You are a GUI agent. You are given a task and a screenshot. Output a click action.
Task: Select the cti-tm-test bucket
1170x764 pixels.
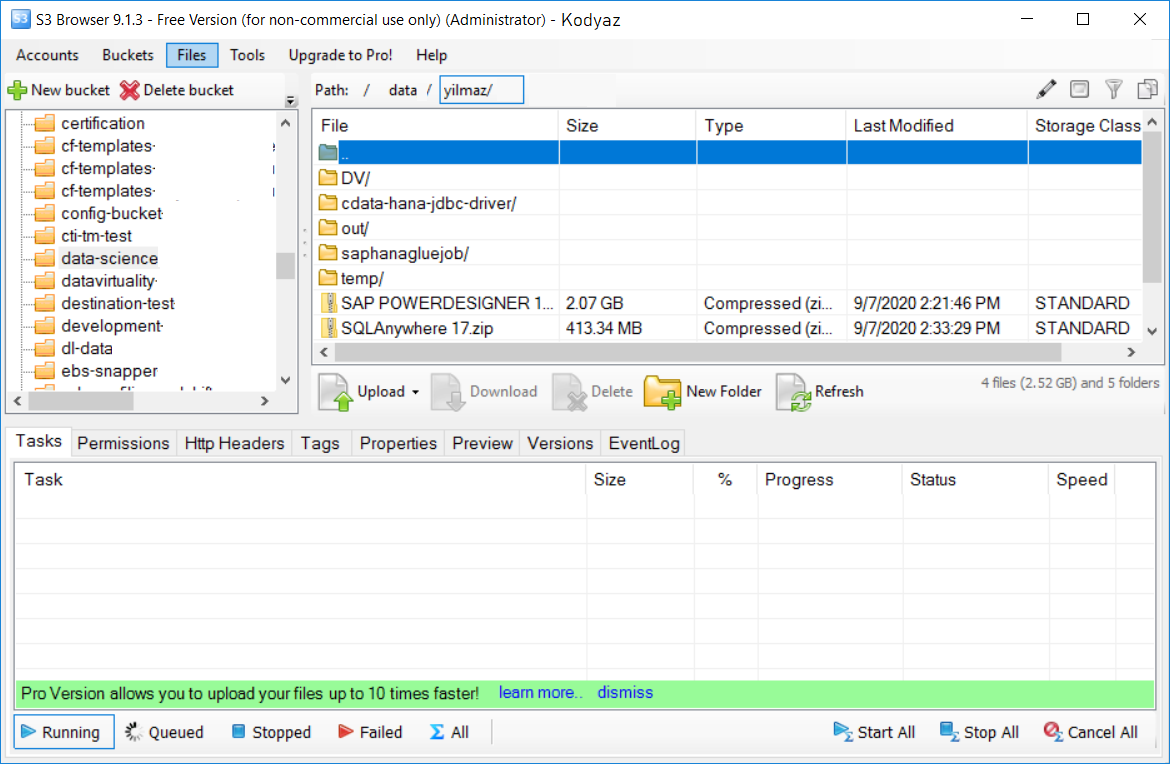(96, 236)
